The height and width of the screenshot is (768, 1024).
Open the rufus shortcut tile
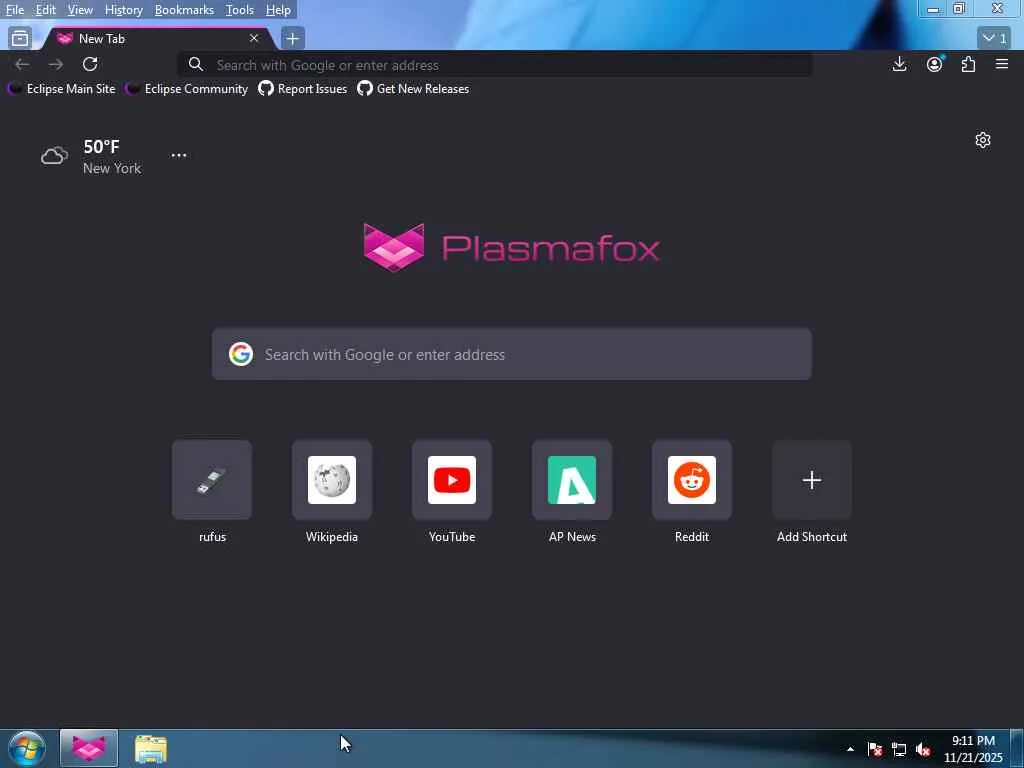[212, 480]
